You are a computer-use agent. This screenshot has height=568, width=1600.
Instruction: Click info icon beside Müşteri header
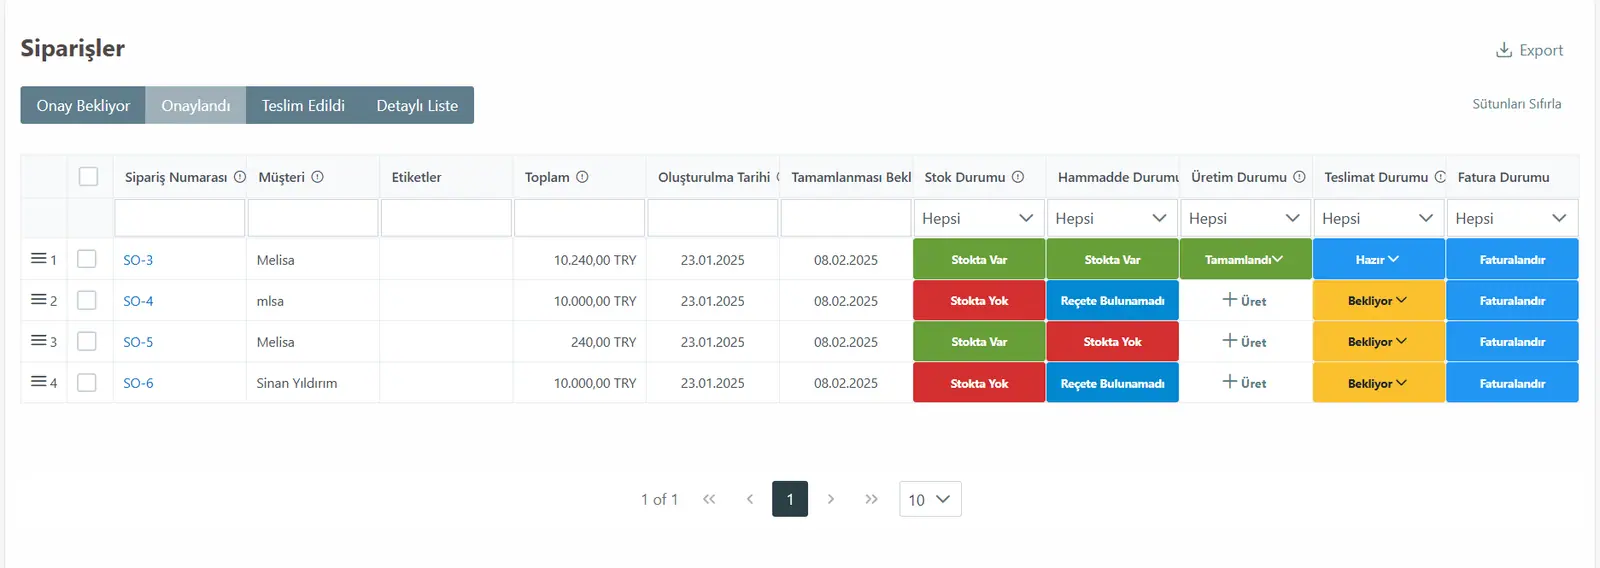[317, 177]
